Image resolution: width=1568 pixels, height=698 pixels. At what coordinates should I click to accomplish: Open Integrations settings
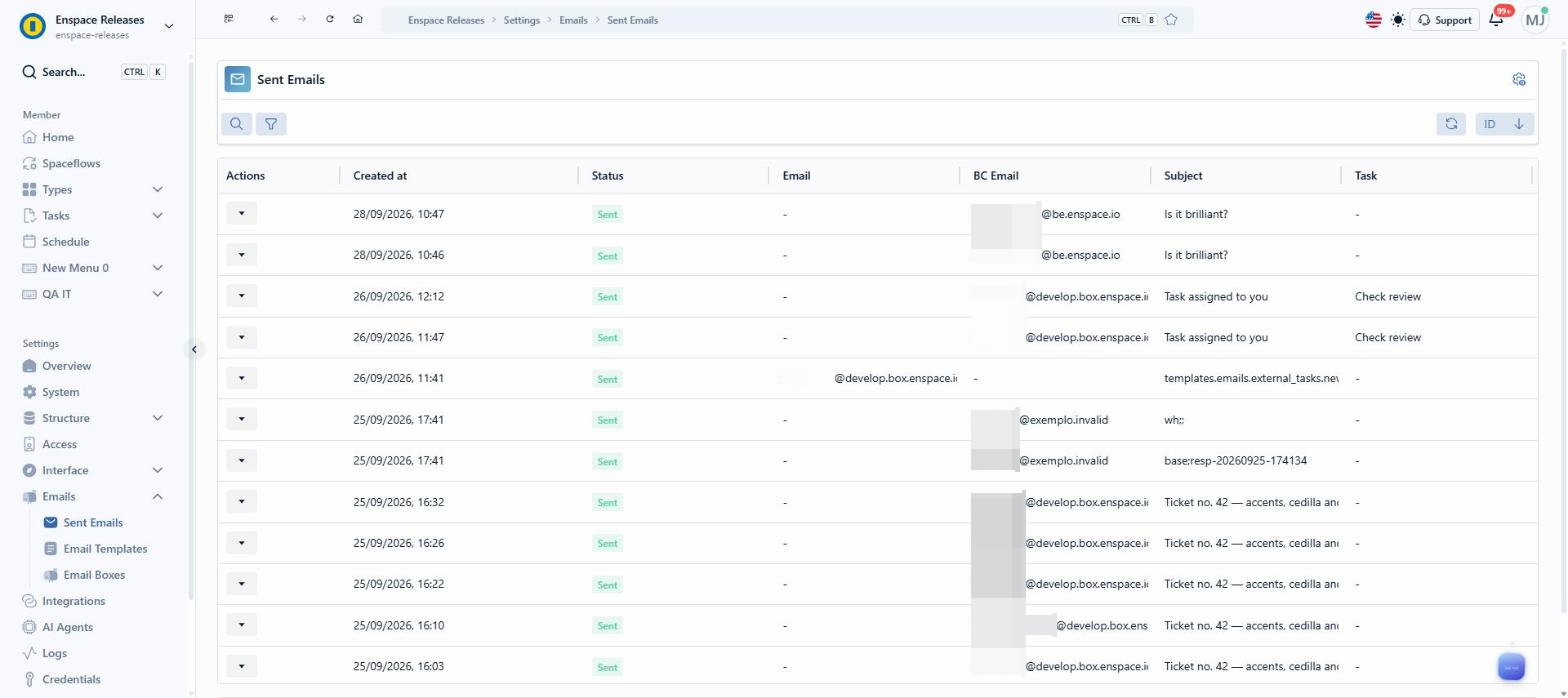pos(73,601)
